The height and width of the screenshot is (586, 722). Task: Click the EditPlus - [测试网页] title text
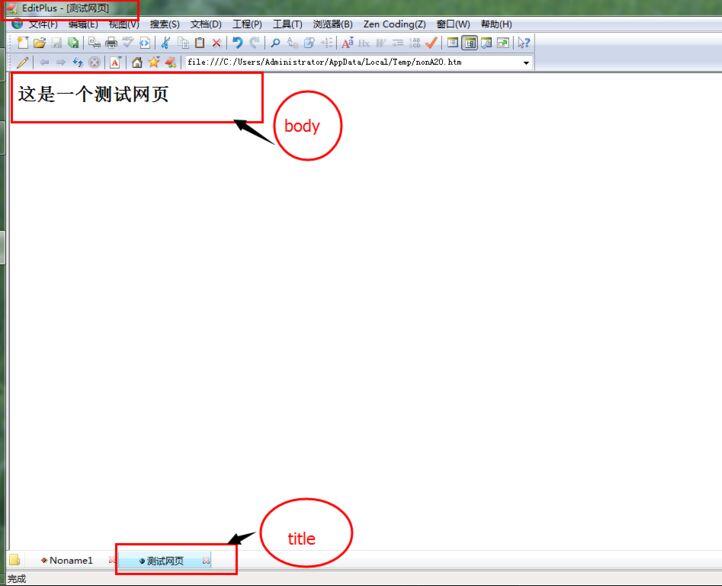(x=65, y=8)
